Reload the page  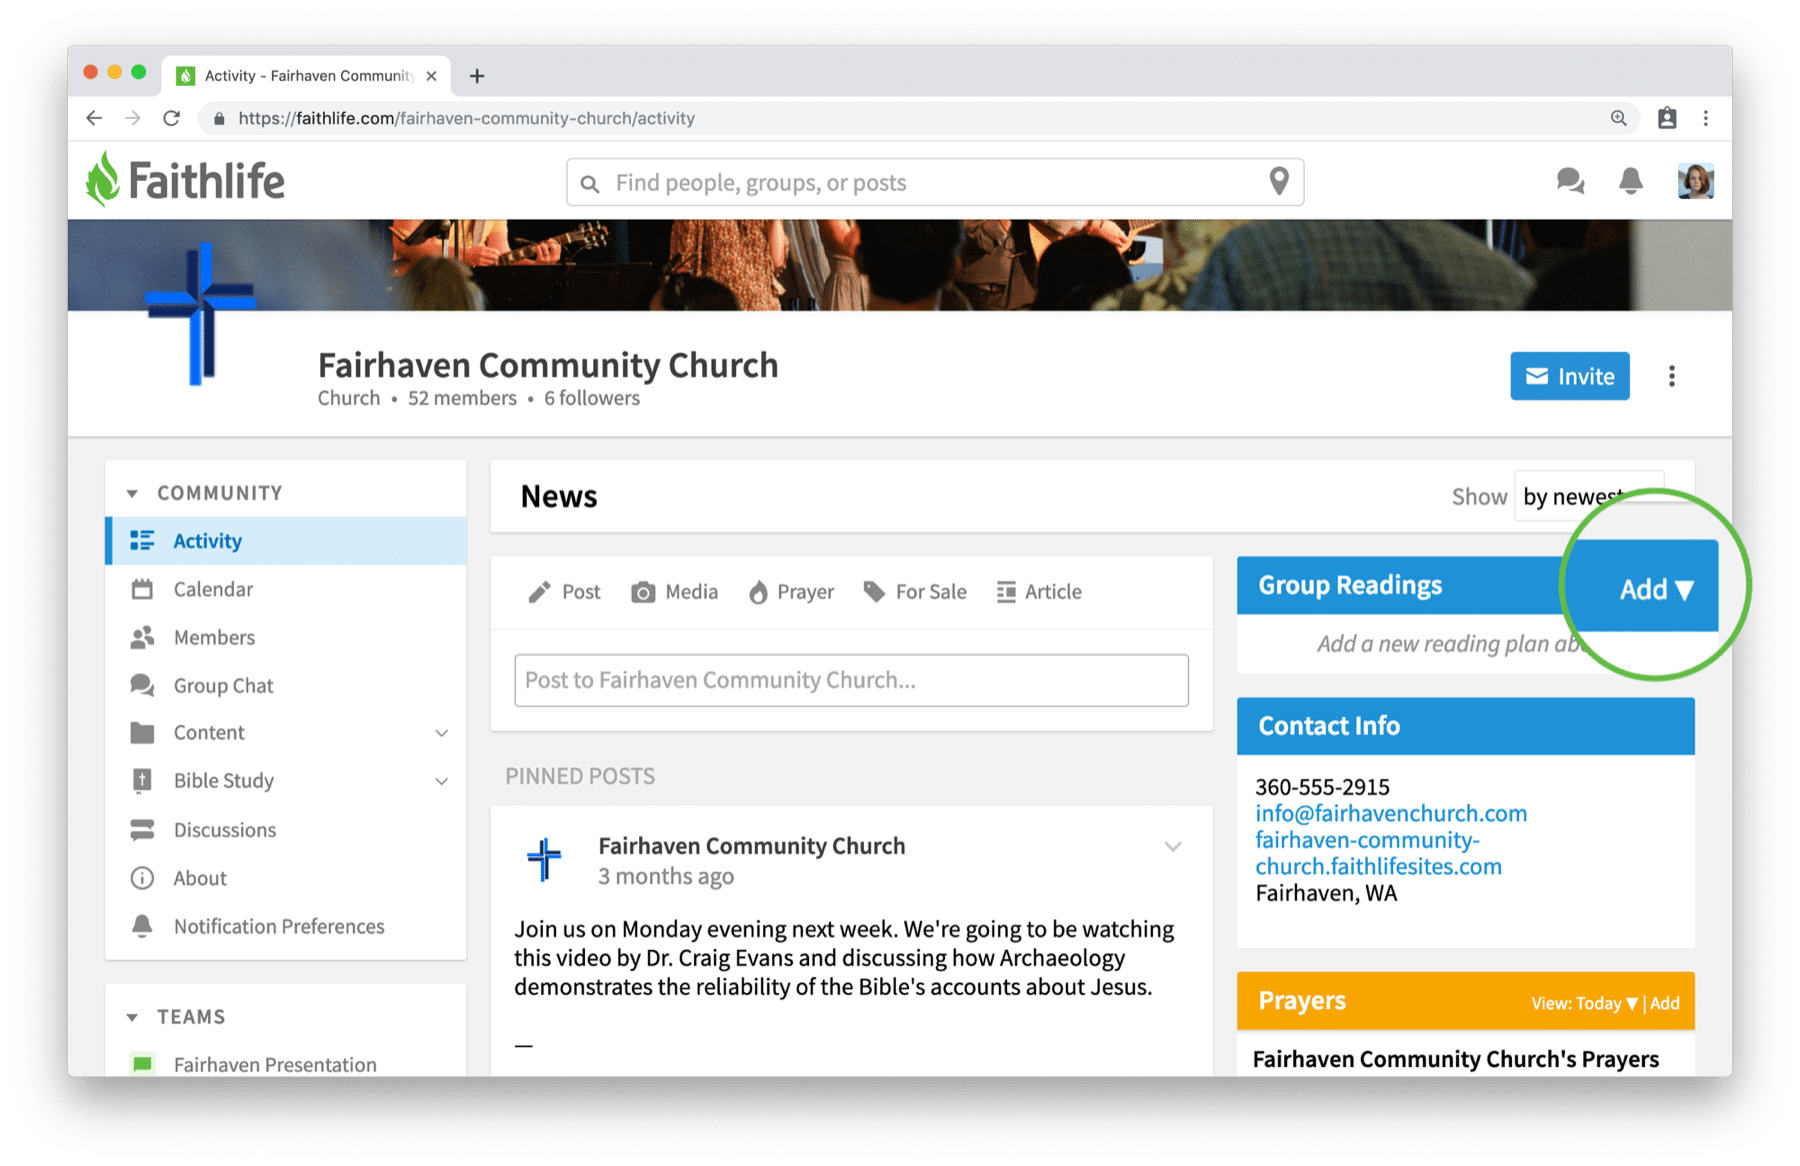pyautogui.click(x=172, y=118)
